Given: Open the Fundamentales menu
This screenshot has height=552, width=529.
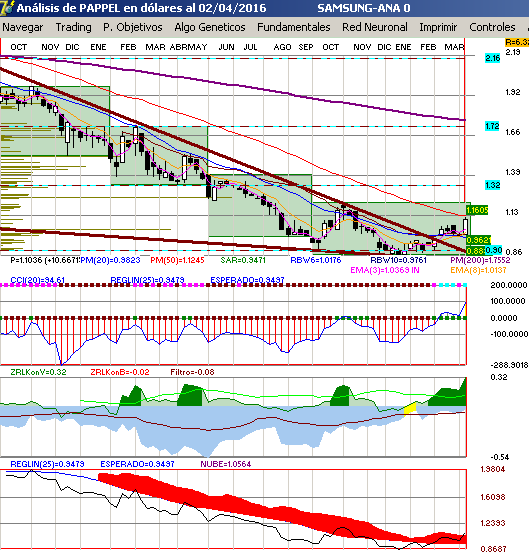Looking at the screenshot, I should (x=294, y=27).
